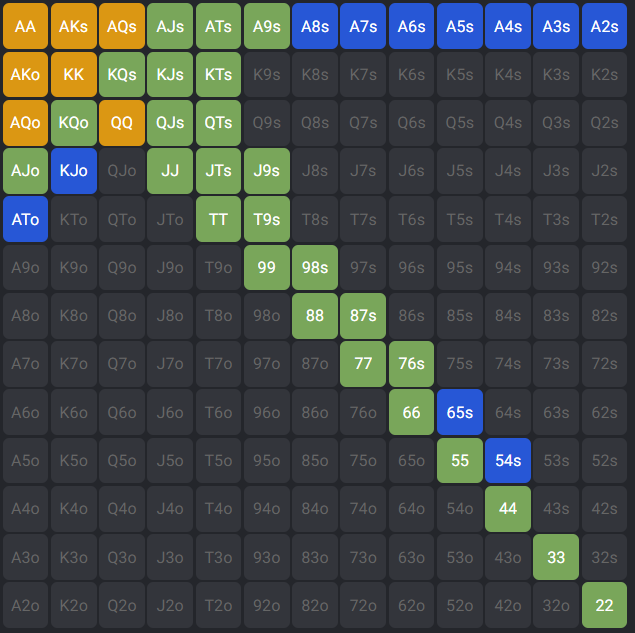Click the unselected QJo cell

(122, 171)
